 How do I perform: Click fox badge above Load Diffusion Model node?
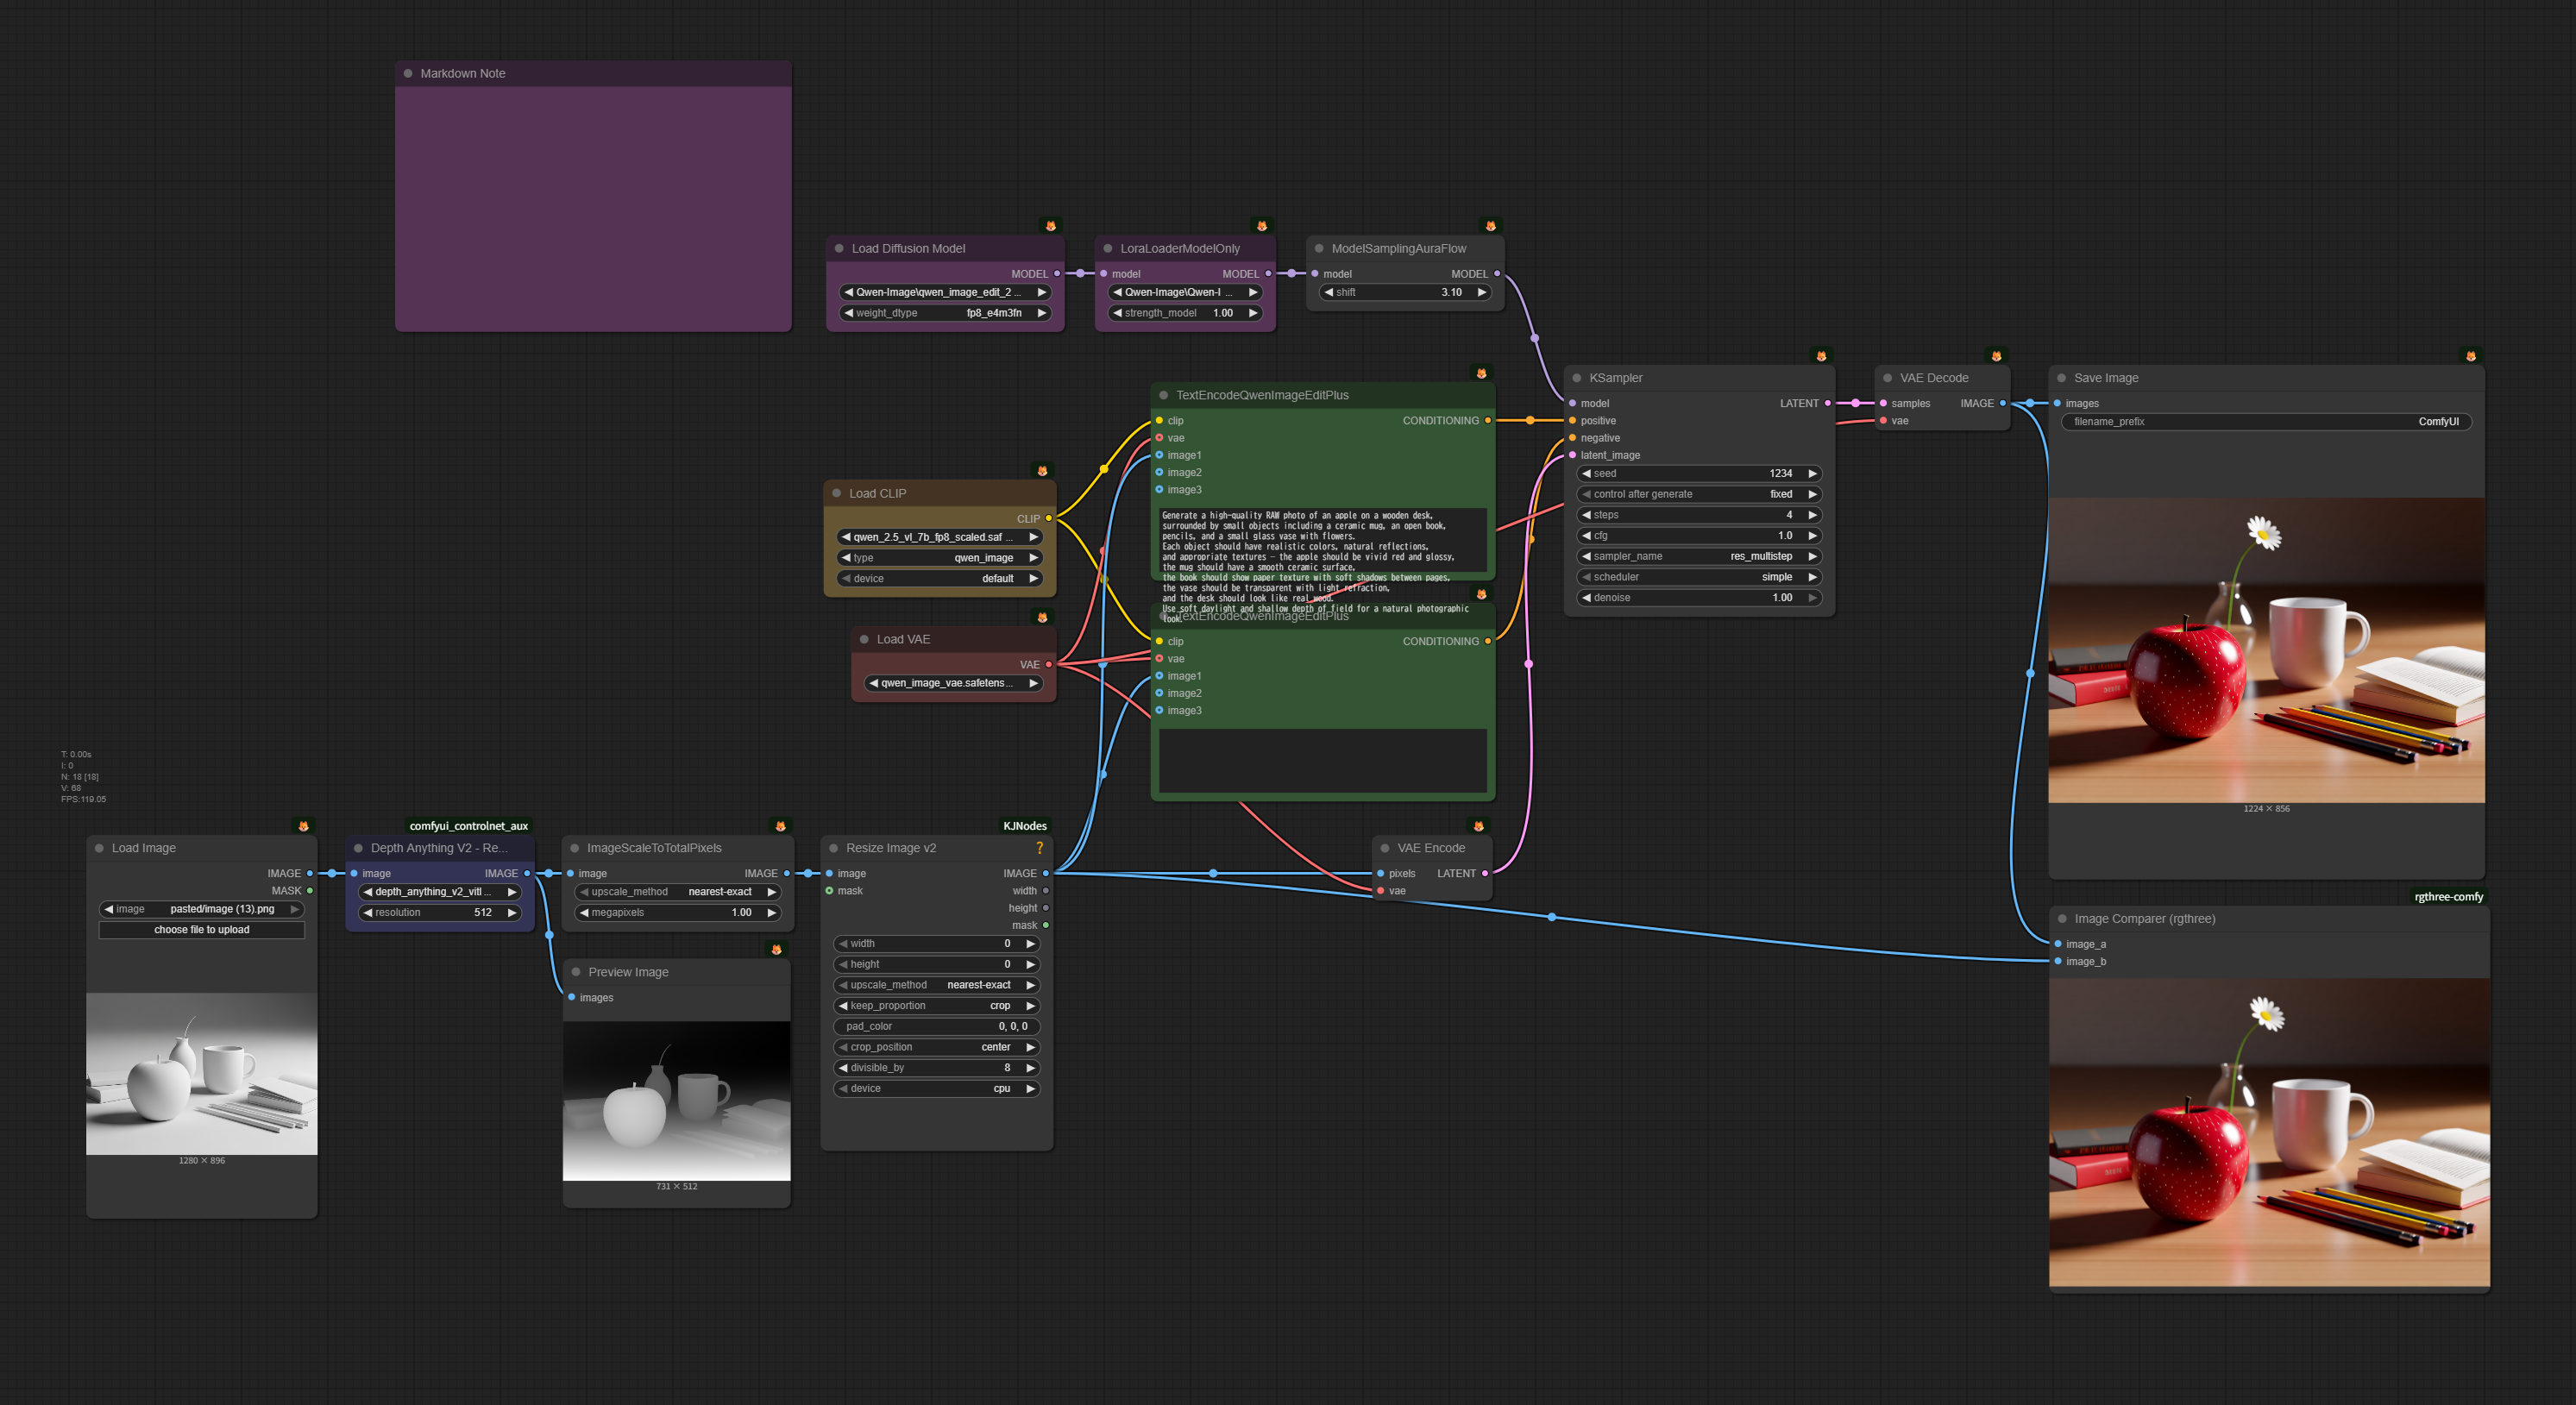(x=1050, y=226)
